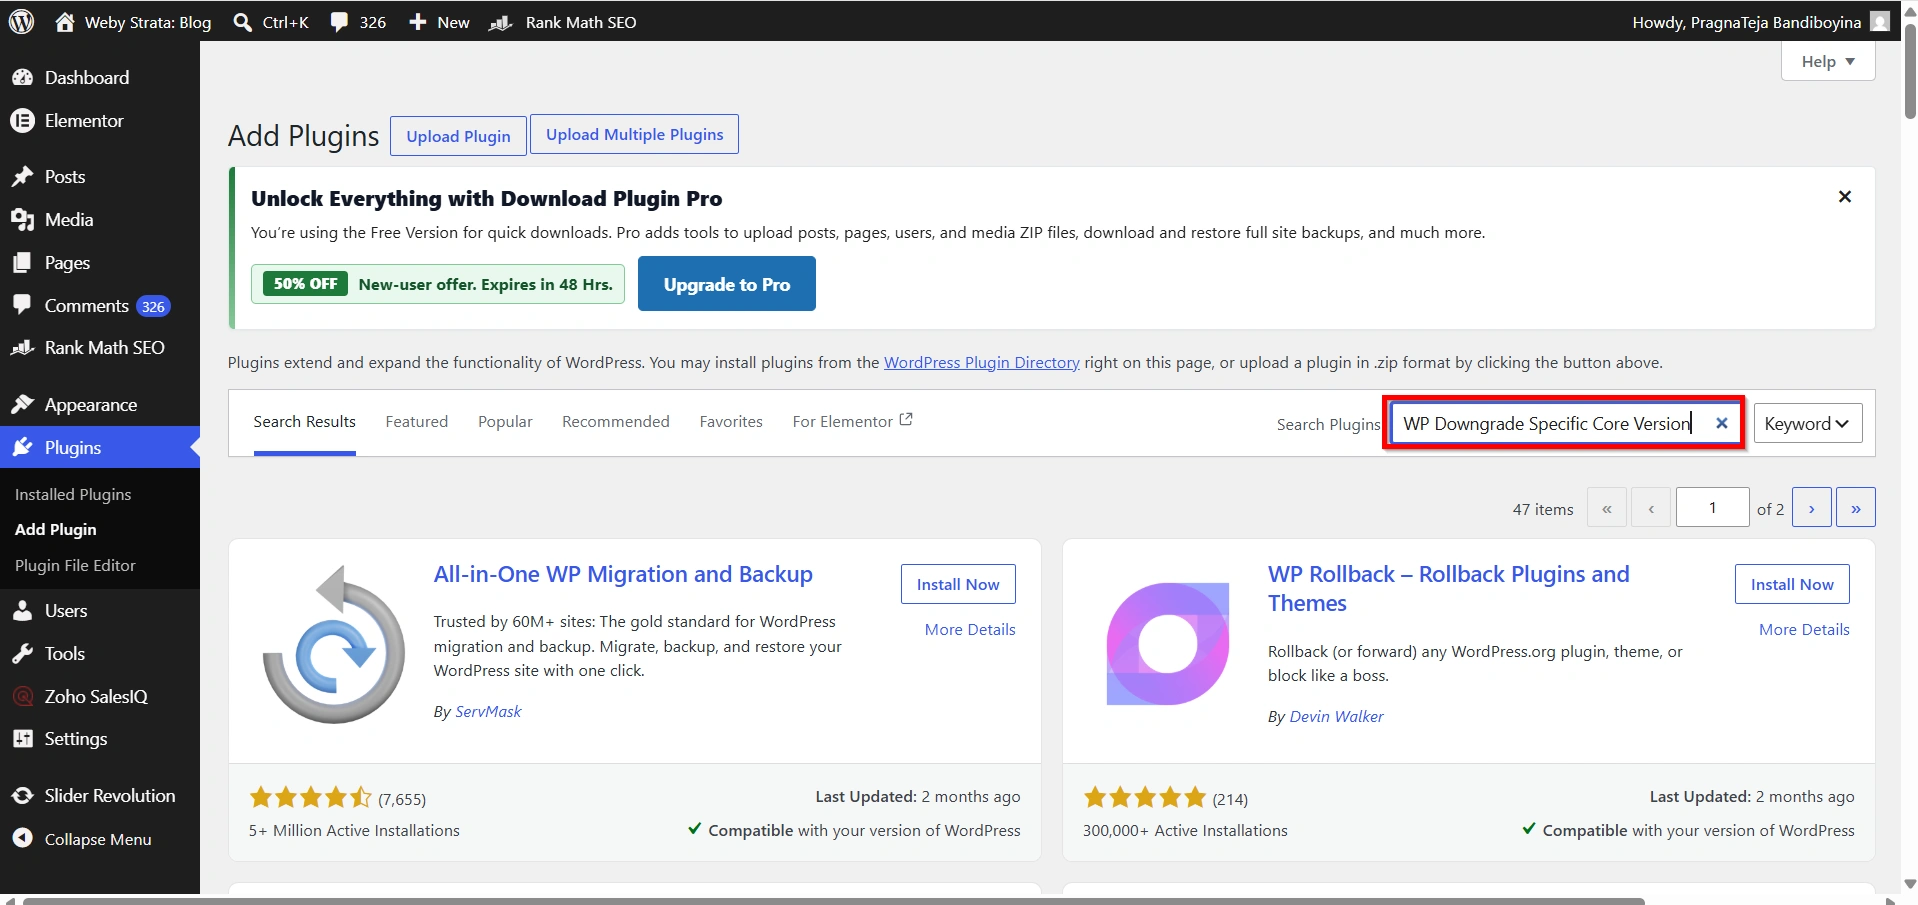The height and width of the screenshot is (905, 1918).
Task: Click the Tools wrench icon
Action: pyautogui.click(x=22, y=654)
